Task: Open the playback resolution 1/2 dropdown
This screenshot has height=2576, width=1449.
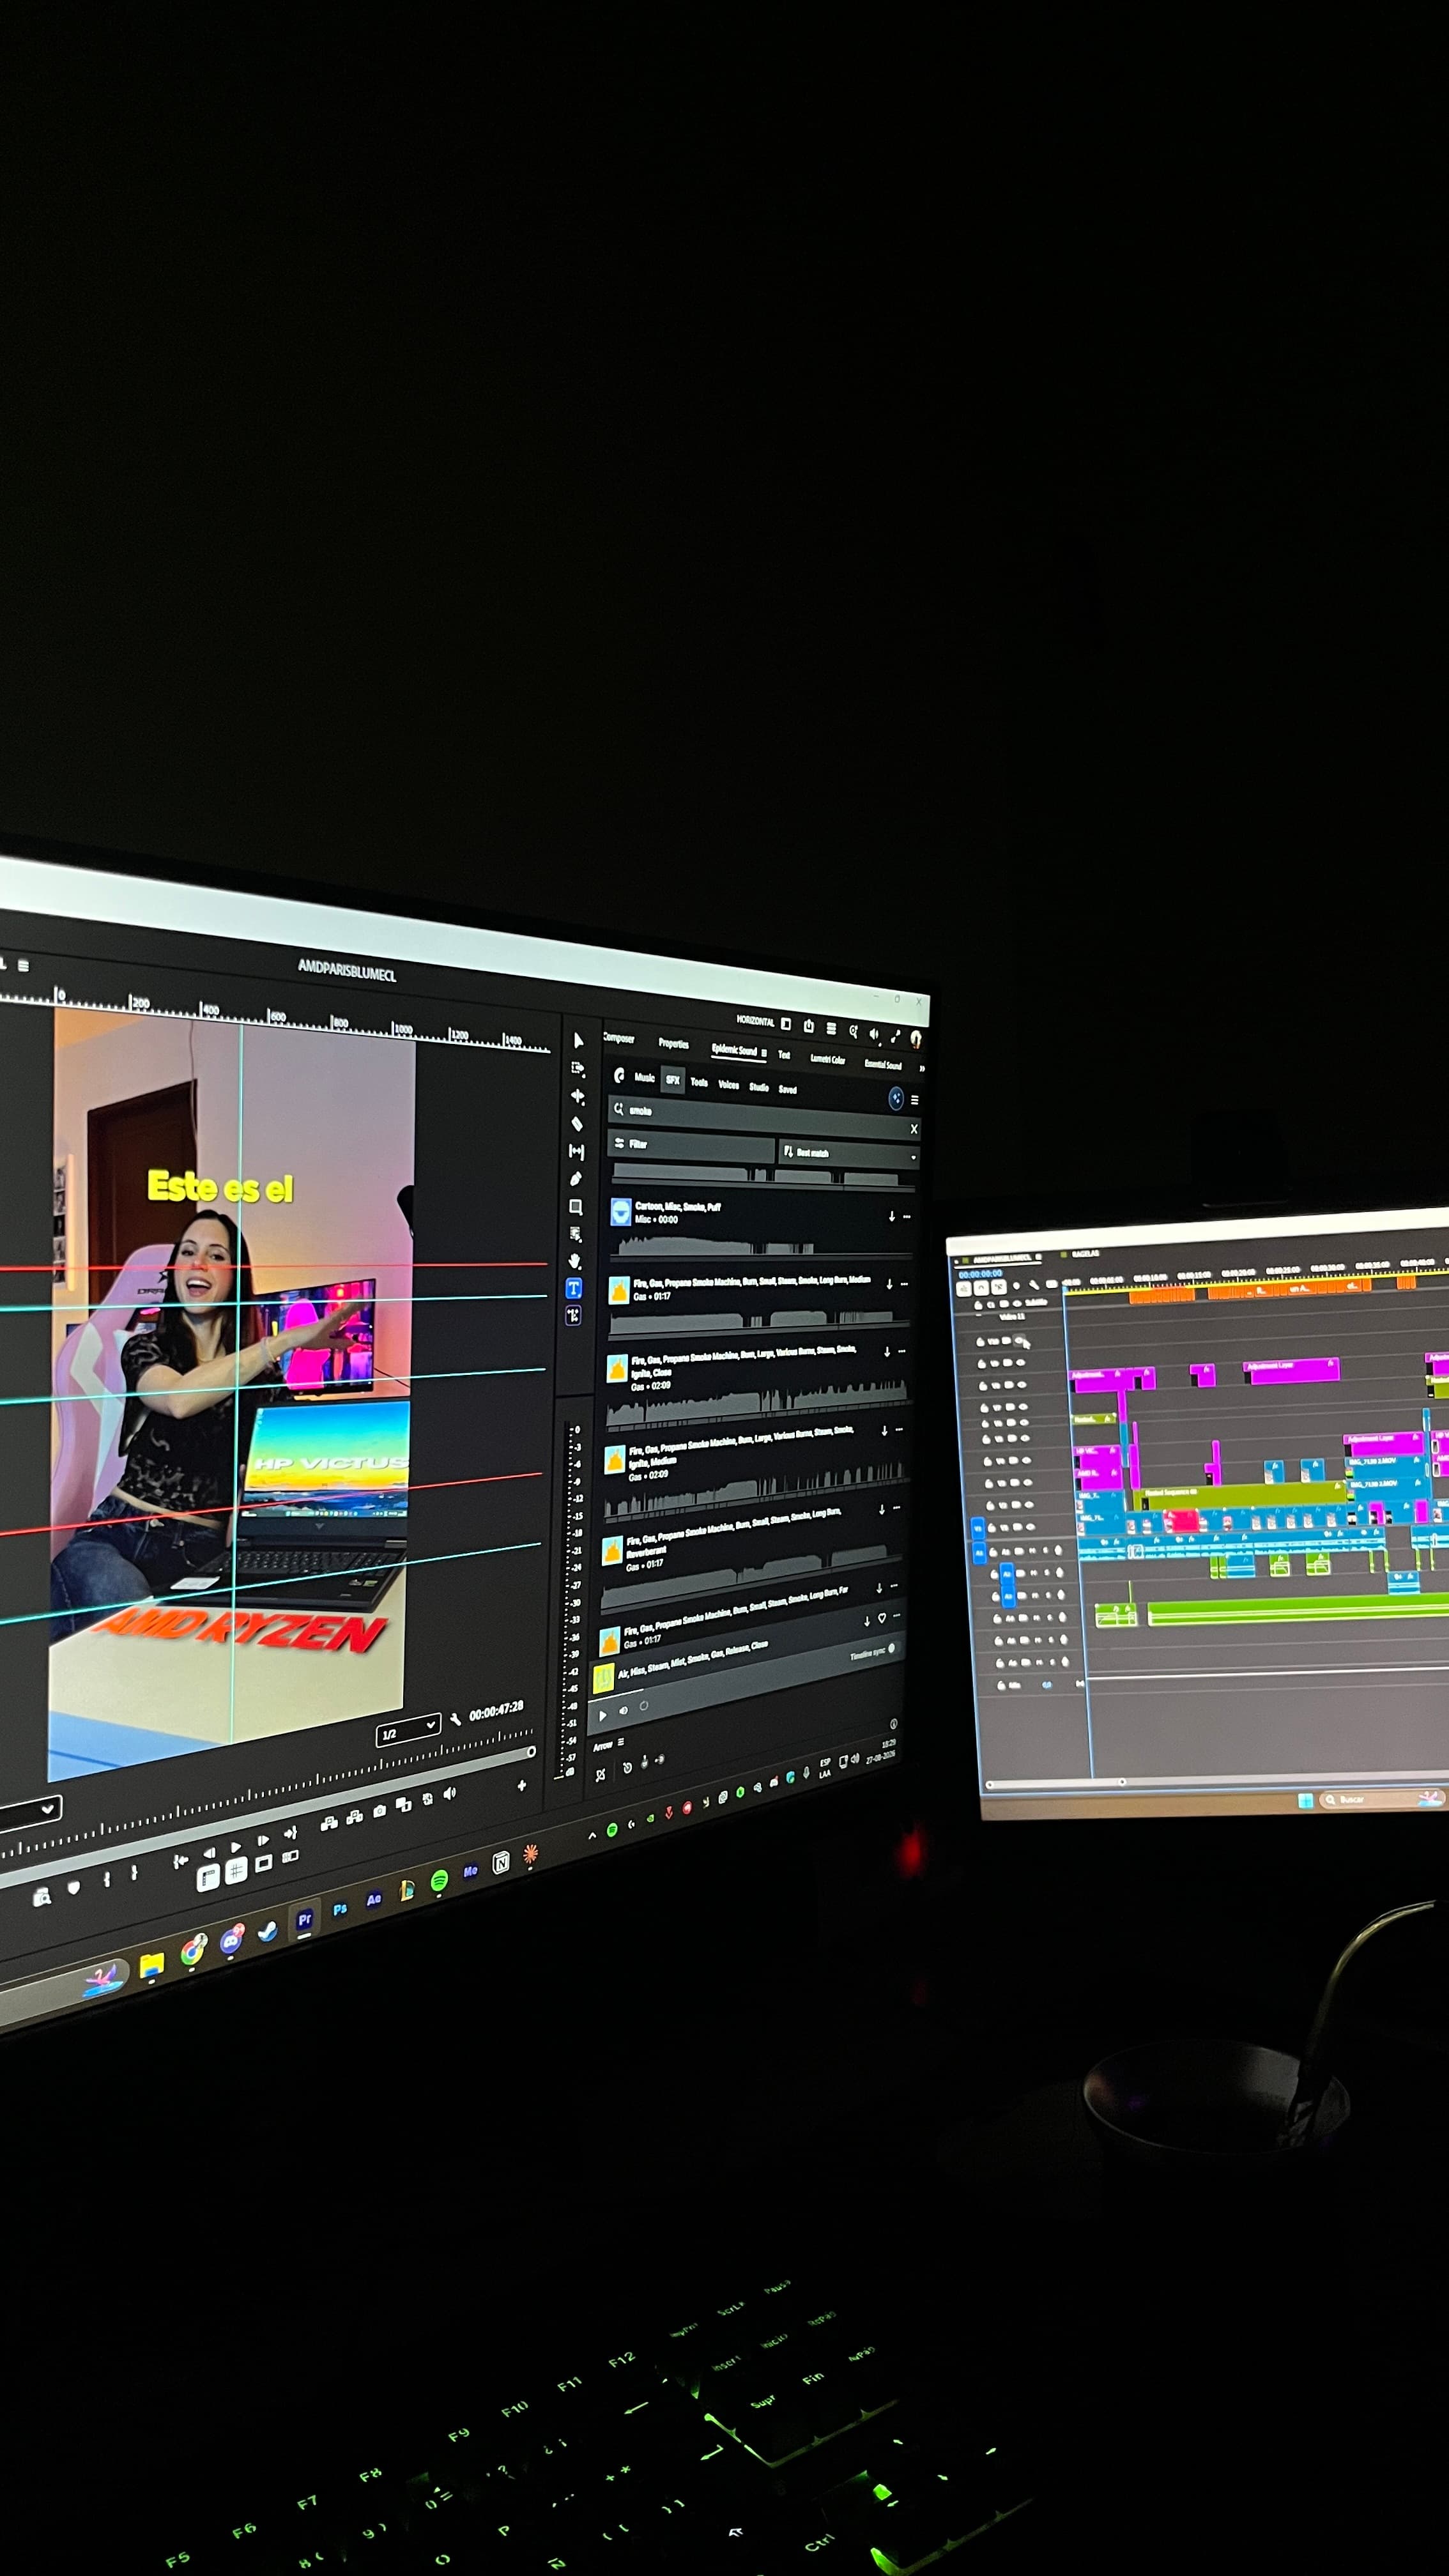Action: 408,1732
